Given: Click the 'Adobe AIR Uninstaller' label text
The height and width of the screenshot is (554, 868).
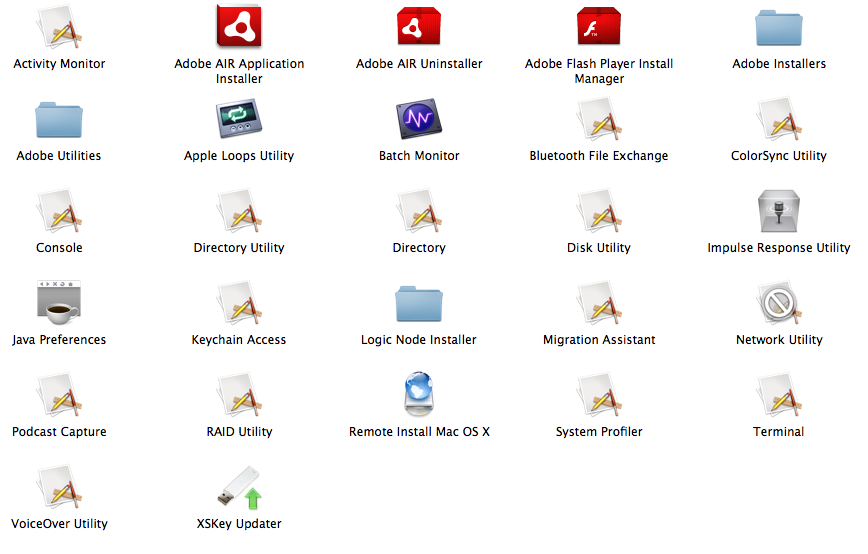Looking at the screenshot, I should pyautogui.click(x=419, y=64).
